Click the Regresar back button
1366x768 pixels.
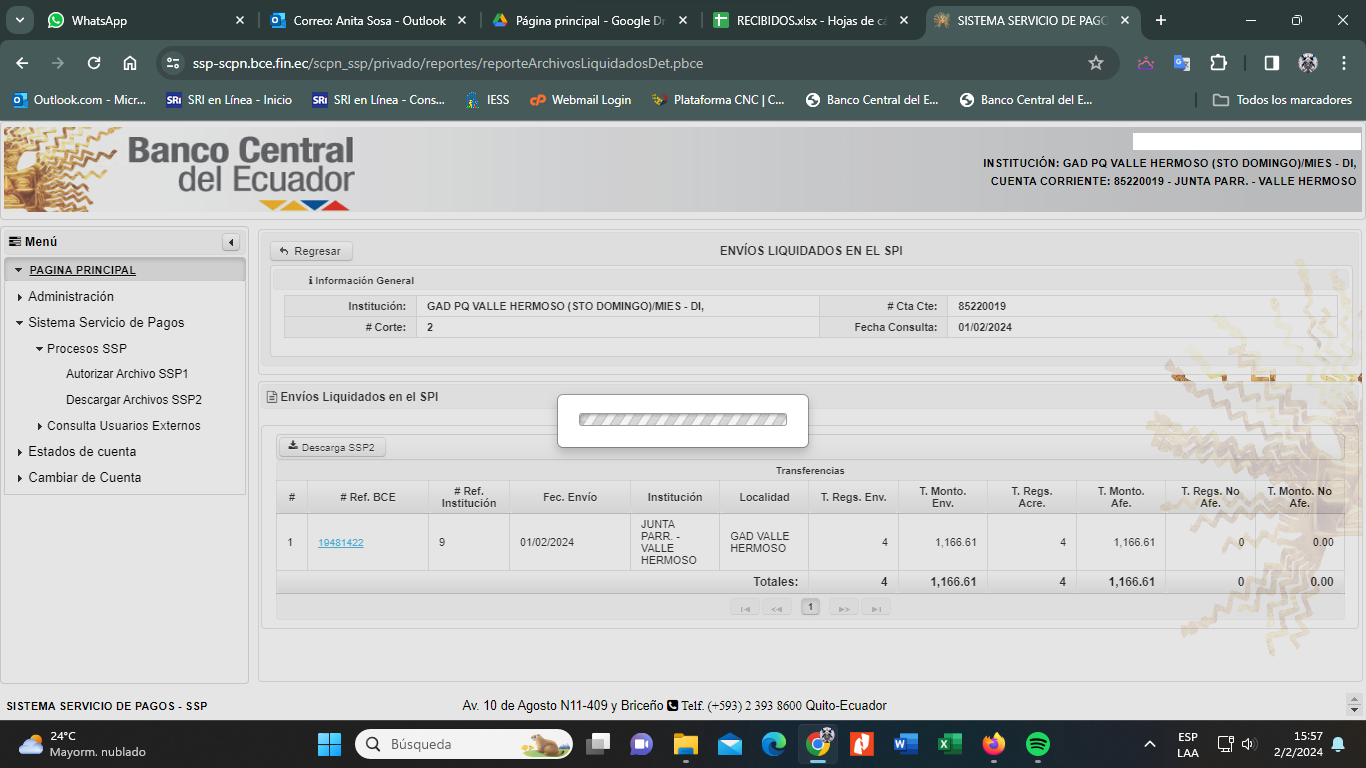pyautogui.click(x=311, y=251)
